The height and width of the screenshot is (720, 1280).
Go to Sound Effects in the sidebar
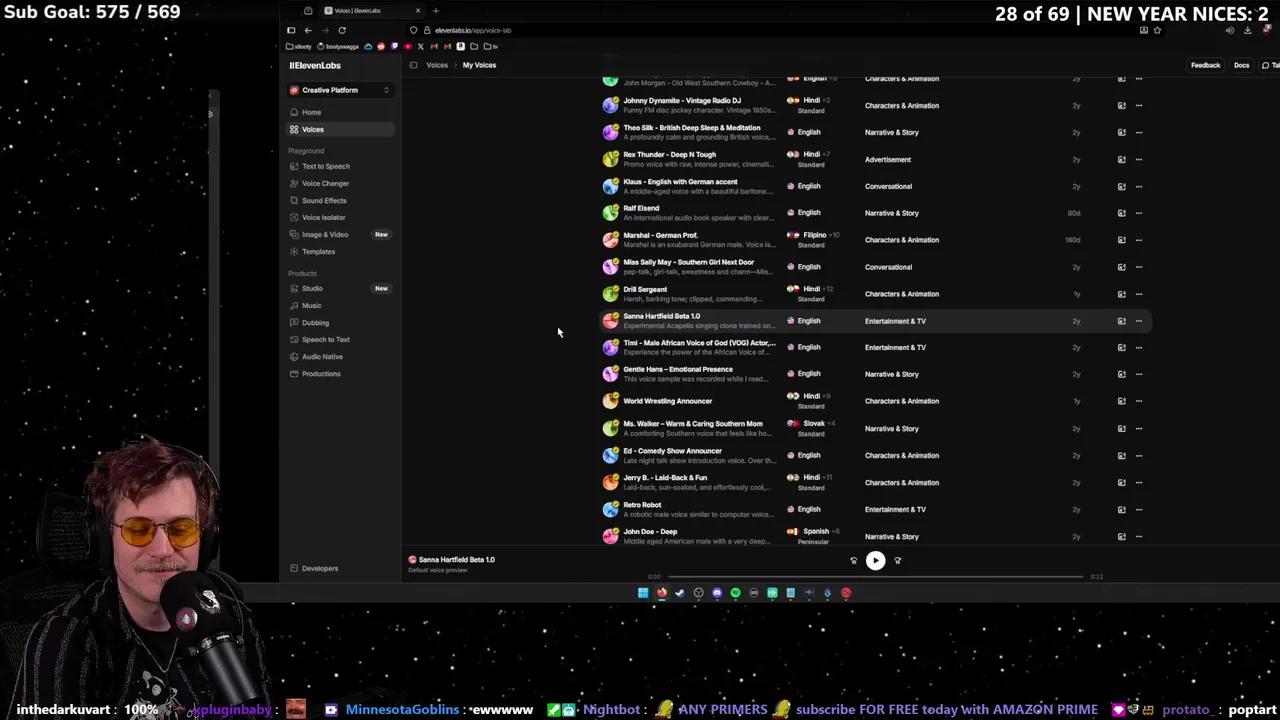pyautogui.click(x=324, y=200)
